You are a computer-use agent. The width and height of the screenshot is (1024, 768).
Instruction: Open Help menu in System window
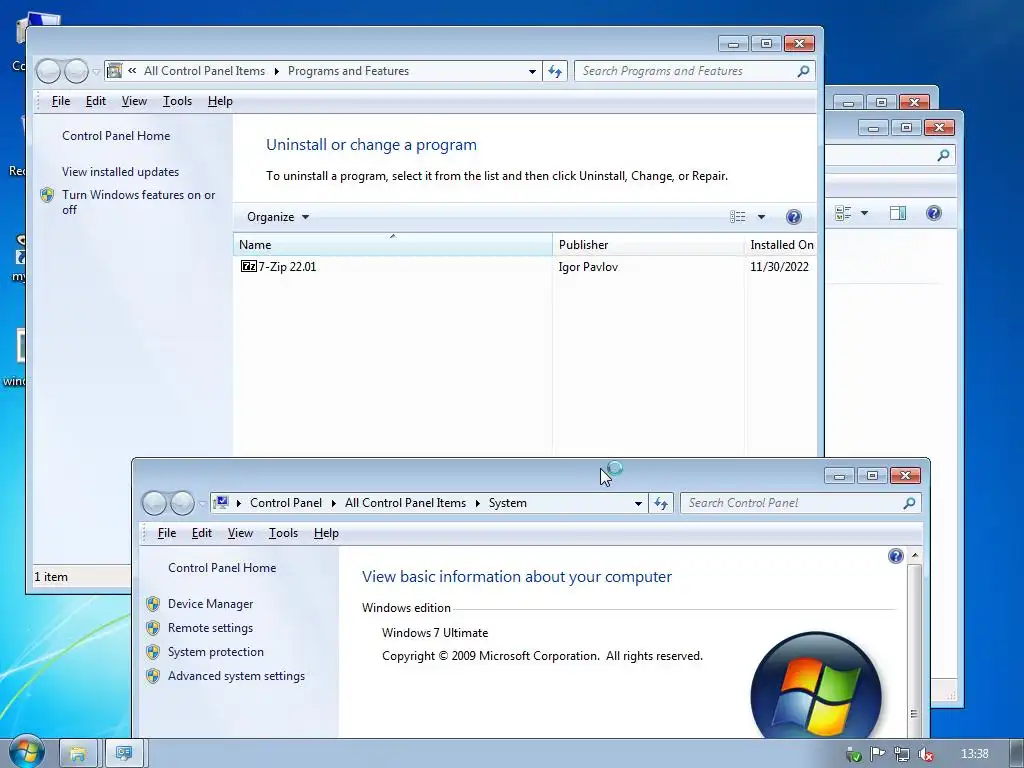click(x=326, y=534)
